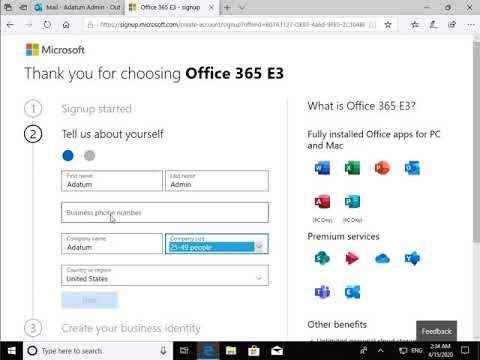Click the First name field
Image resolution: width=480 pixels, height=360 pixels.
[112, 181]
